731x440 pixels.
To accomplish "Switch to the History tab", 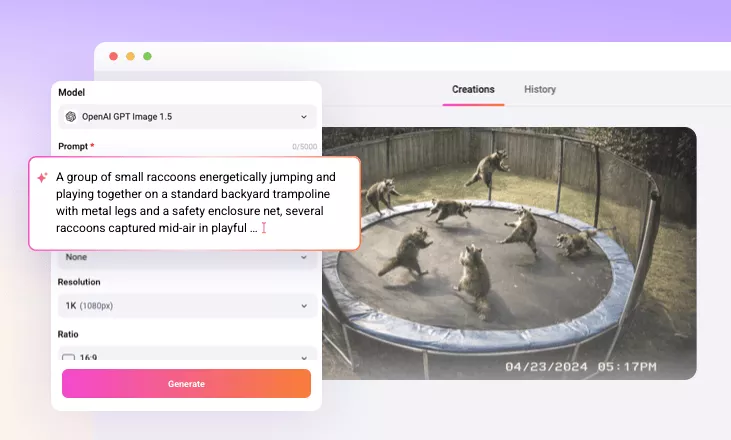I will (540, 89).
